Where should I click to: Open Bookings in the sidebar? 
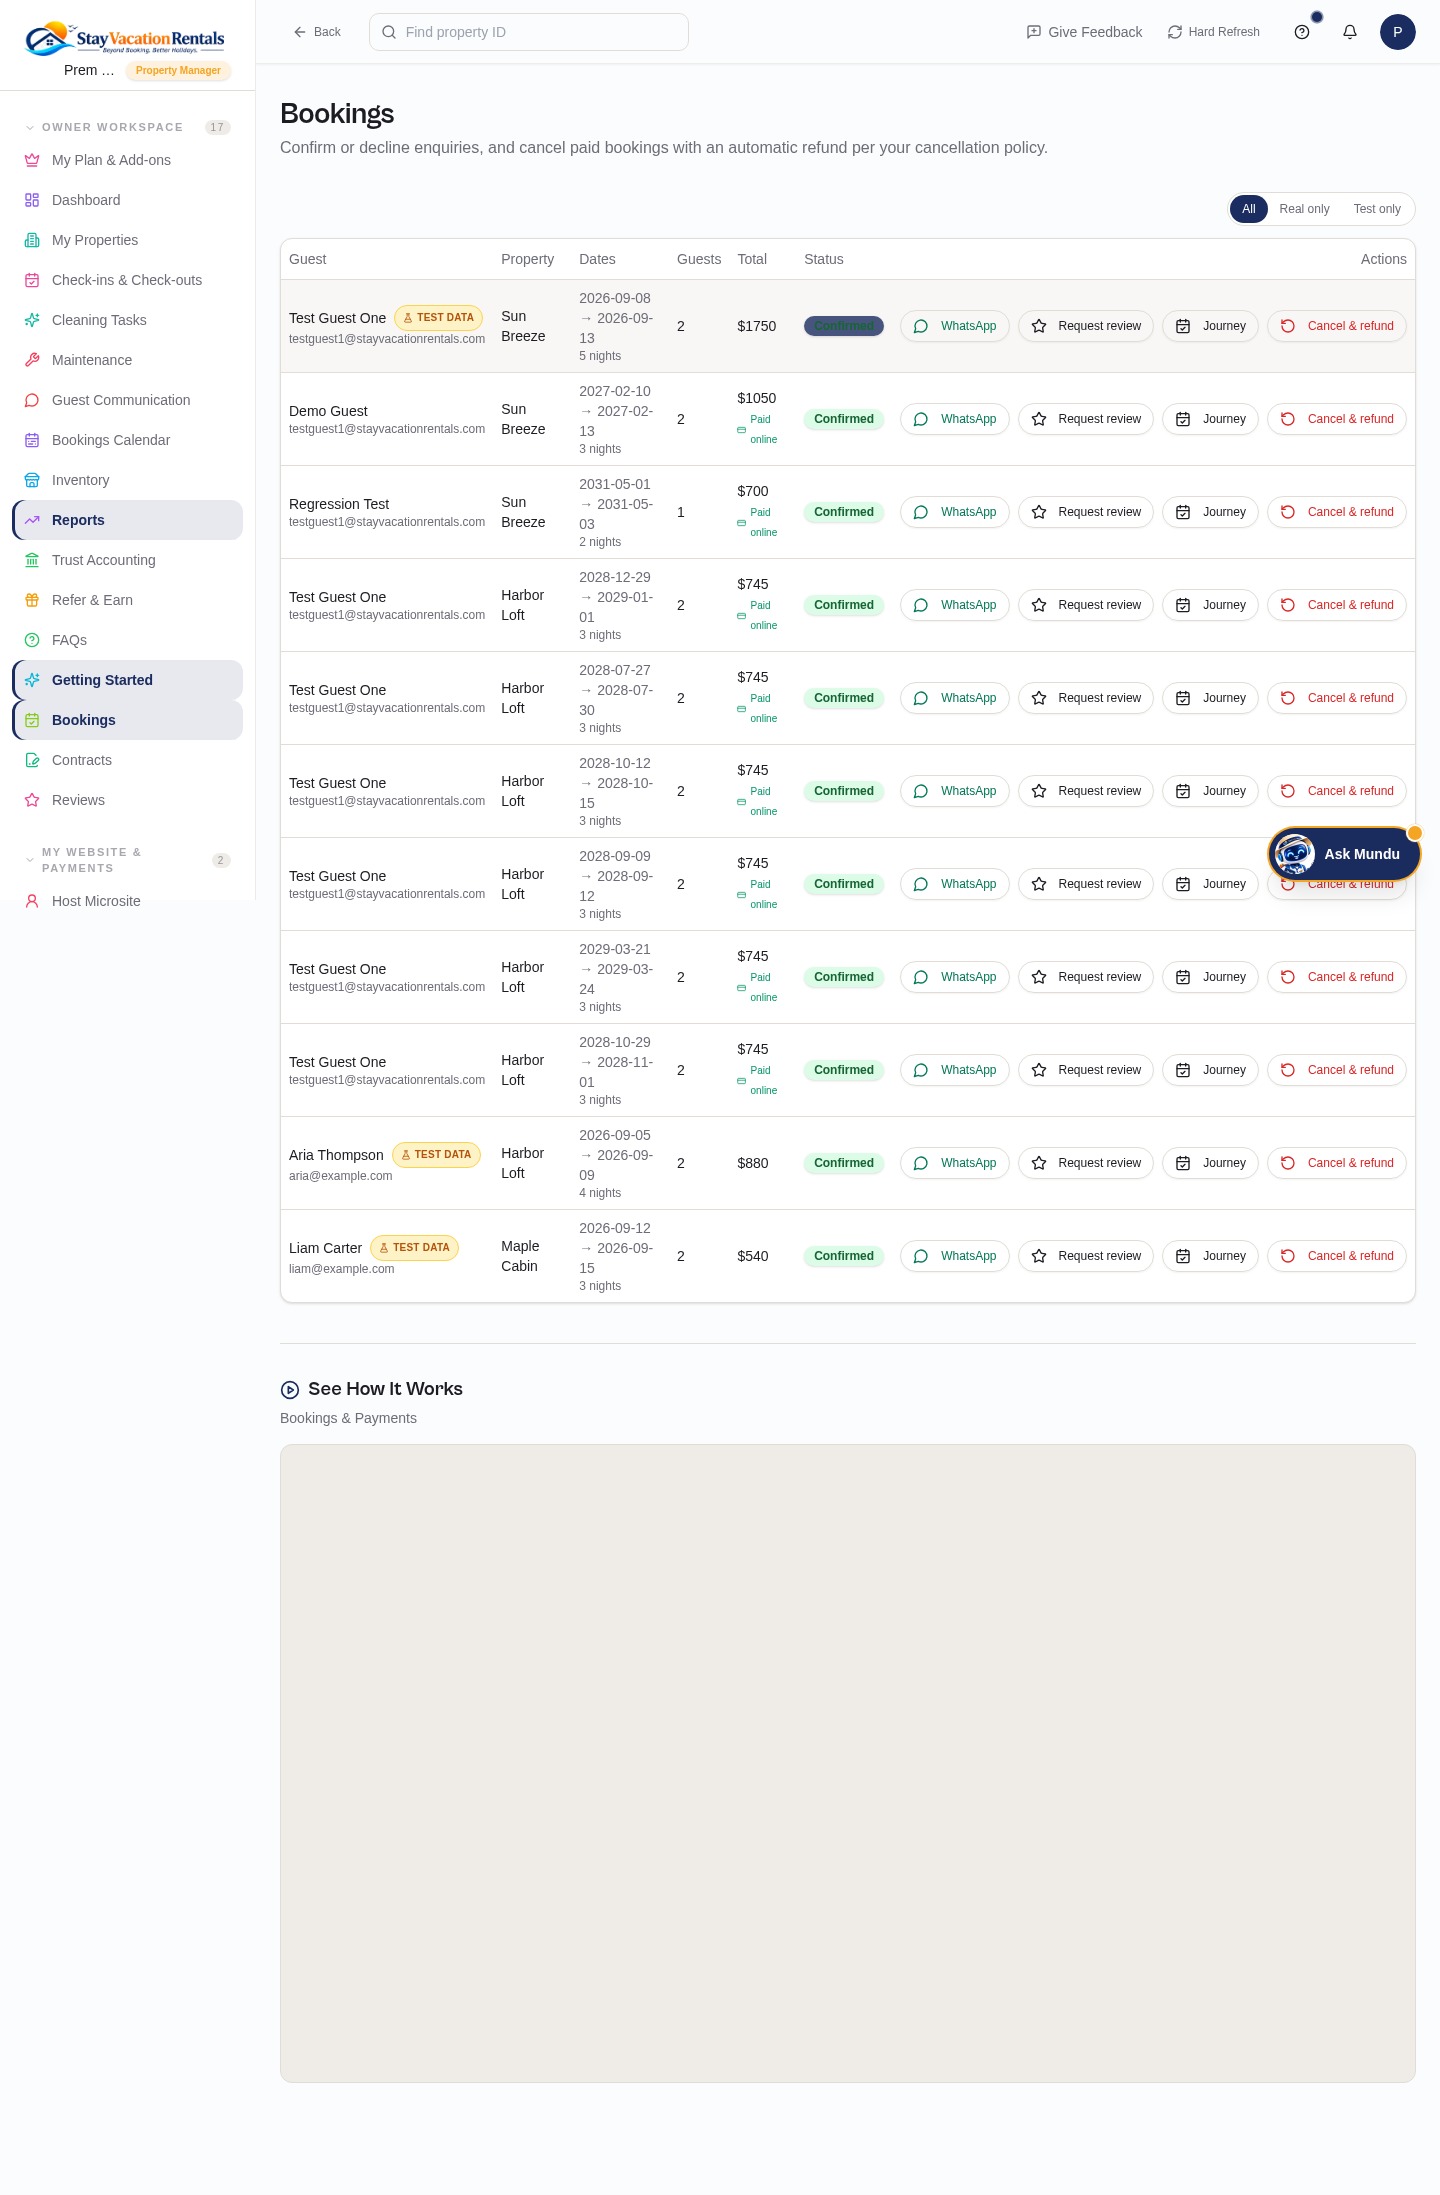pyautogui.click(x=128, y=720)
